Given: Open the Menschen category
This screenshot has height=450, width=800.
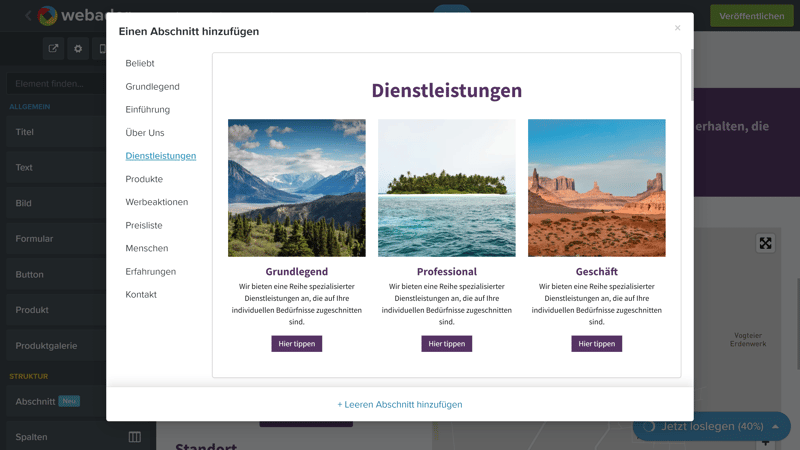Looking at the screenshot, I should pos(147,248).
